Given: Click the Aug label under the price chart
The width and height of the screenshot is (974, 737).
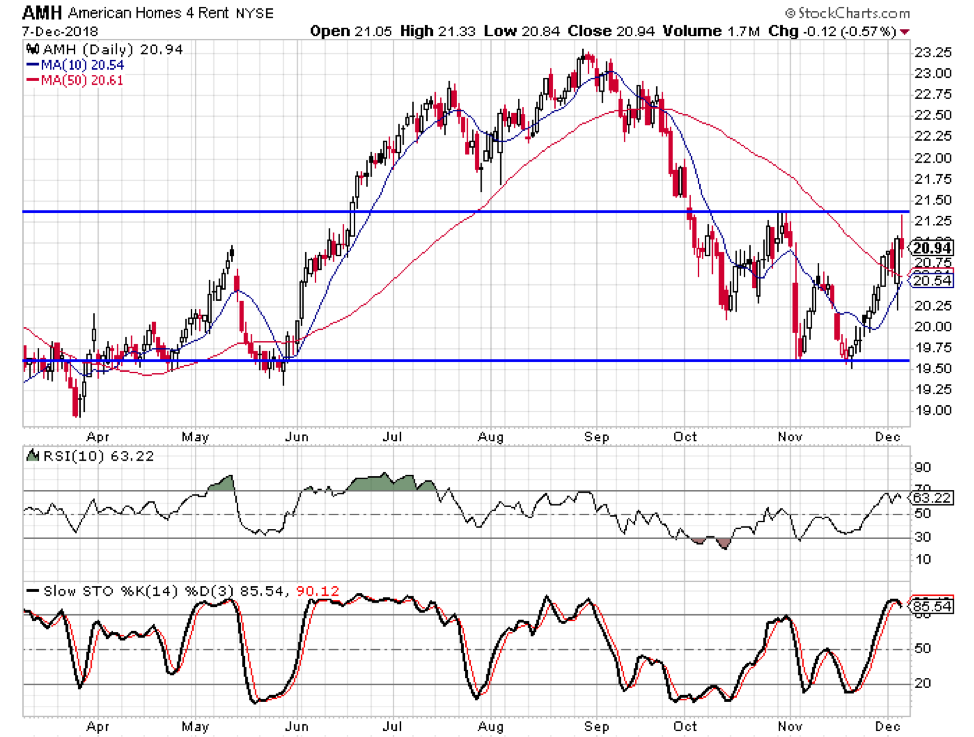Looking at the screenshot, I should (491, 437).
